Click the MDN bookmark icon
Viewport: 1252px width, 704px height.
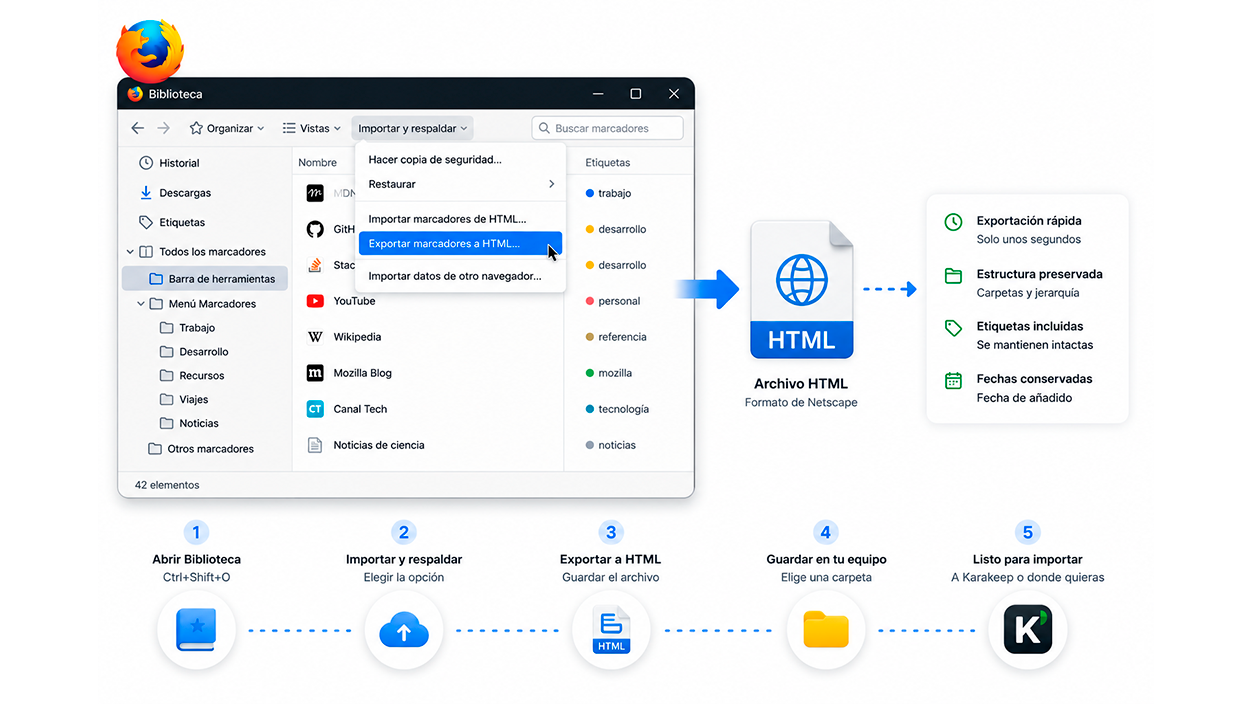pos(315,193)
